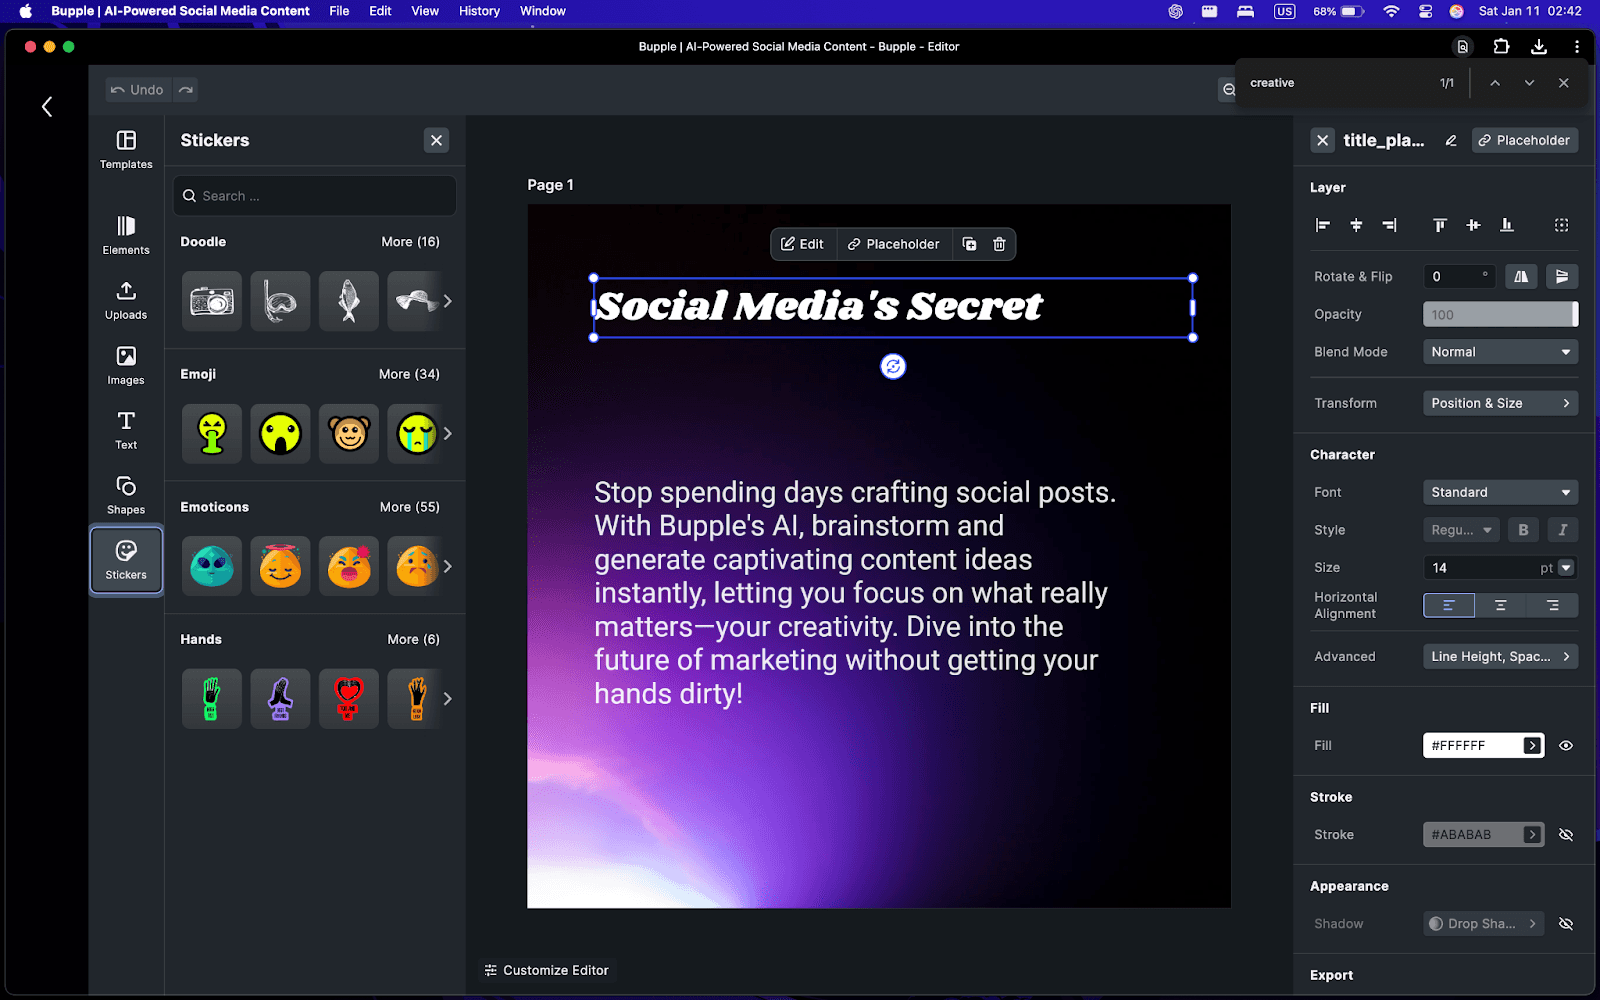
Task: Open the Window menu
Action: point(543,11)
